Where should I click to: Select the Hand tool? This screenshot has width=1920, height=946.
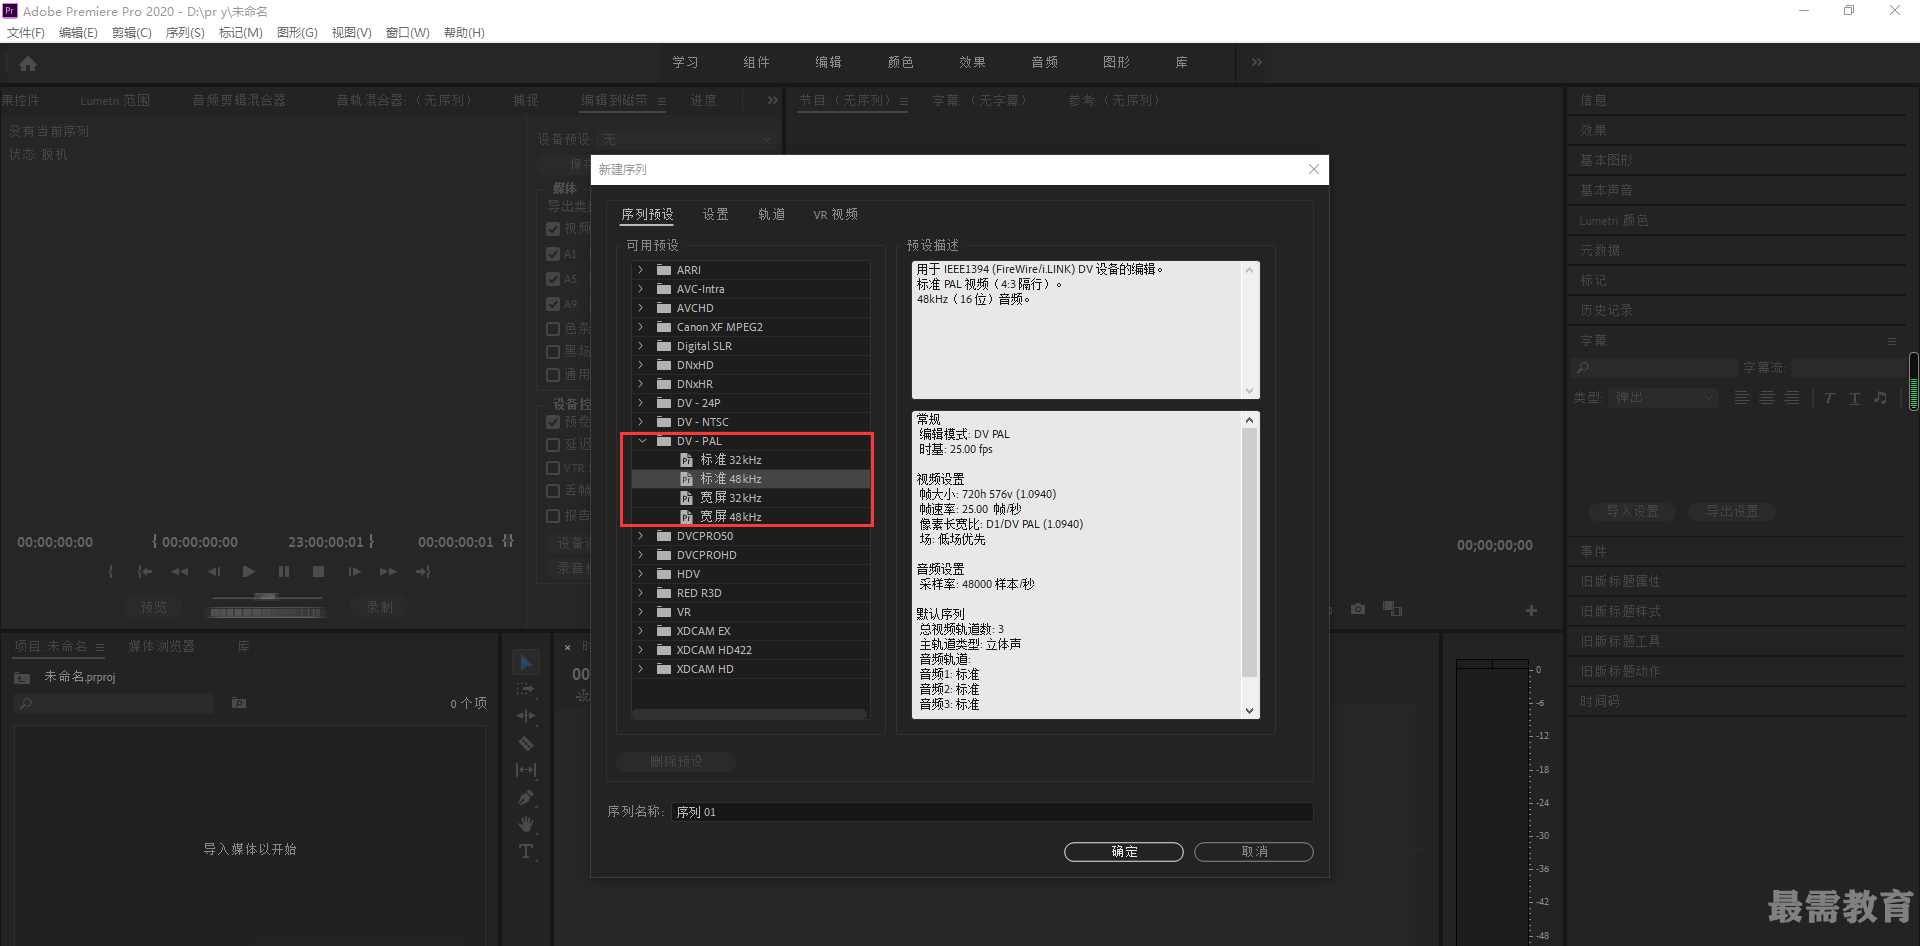coord(526,824)
